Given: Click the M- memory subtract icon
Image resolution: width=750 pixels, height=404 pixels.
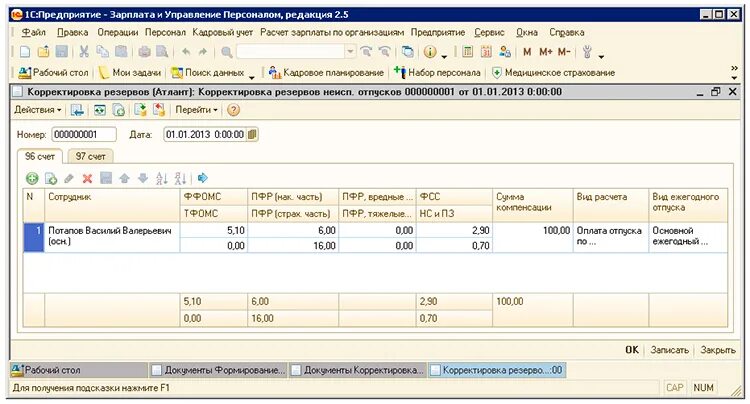Looking at the screenshot, I should [564, 52].
